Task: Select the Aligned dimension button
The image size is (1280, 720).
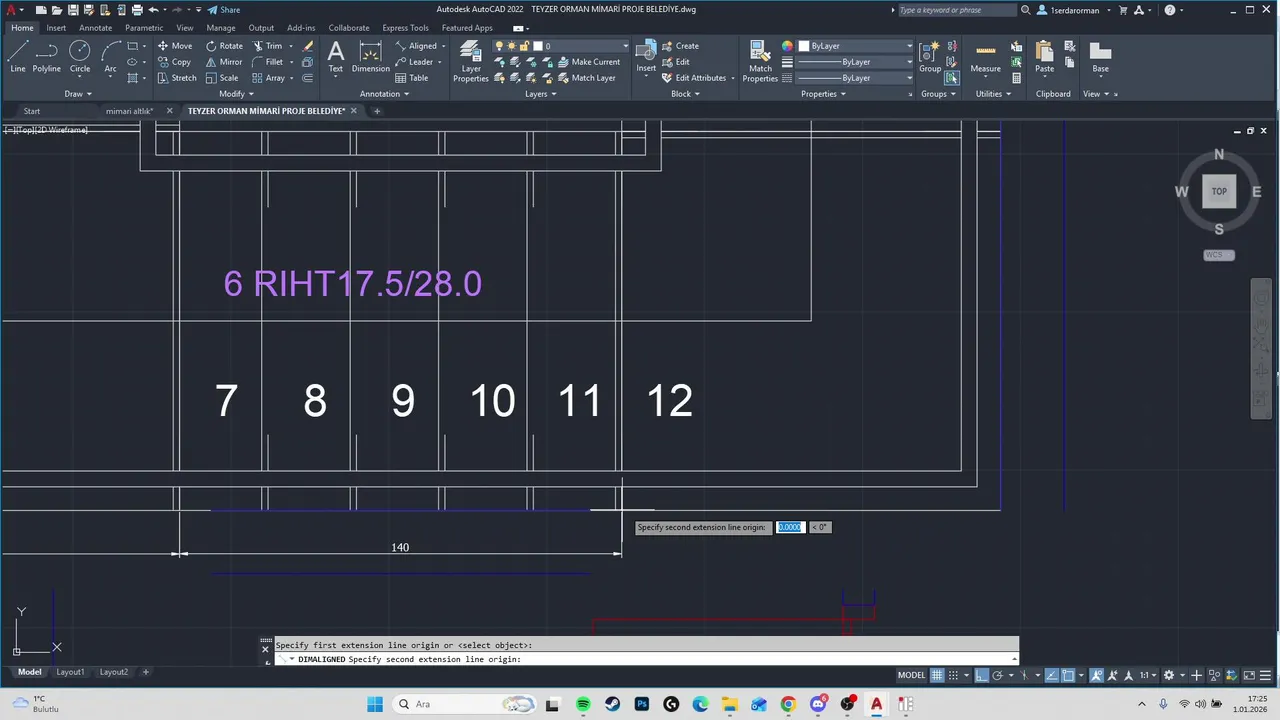Action: [416, 46]
